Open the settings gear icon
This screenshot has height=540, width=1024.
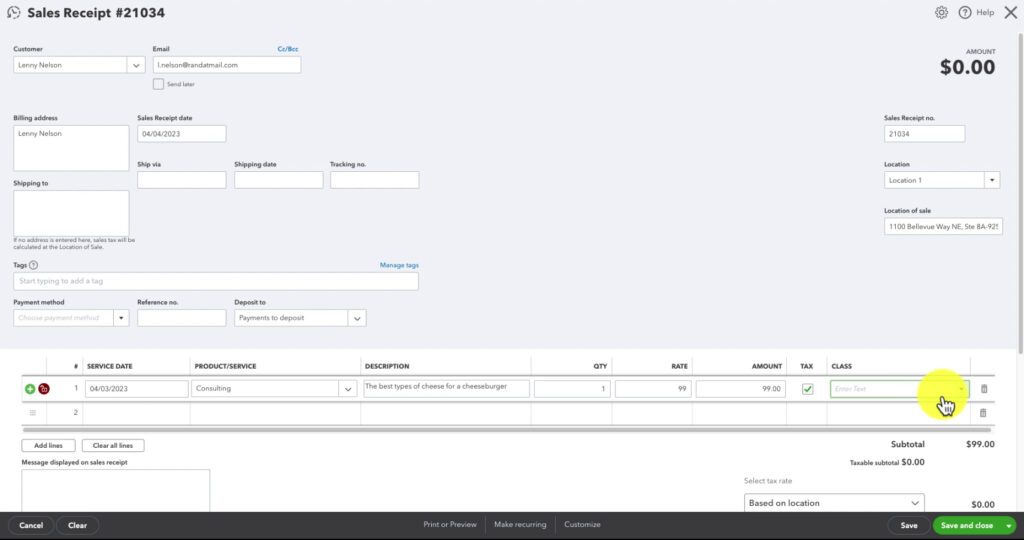[x=941, y=12]
